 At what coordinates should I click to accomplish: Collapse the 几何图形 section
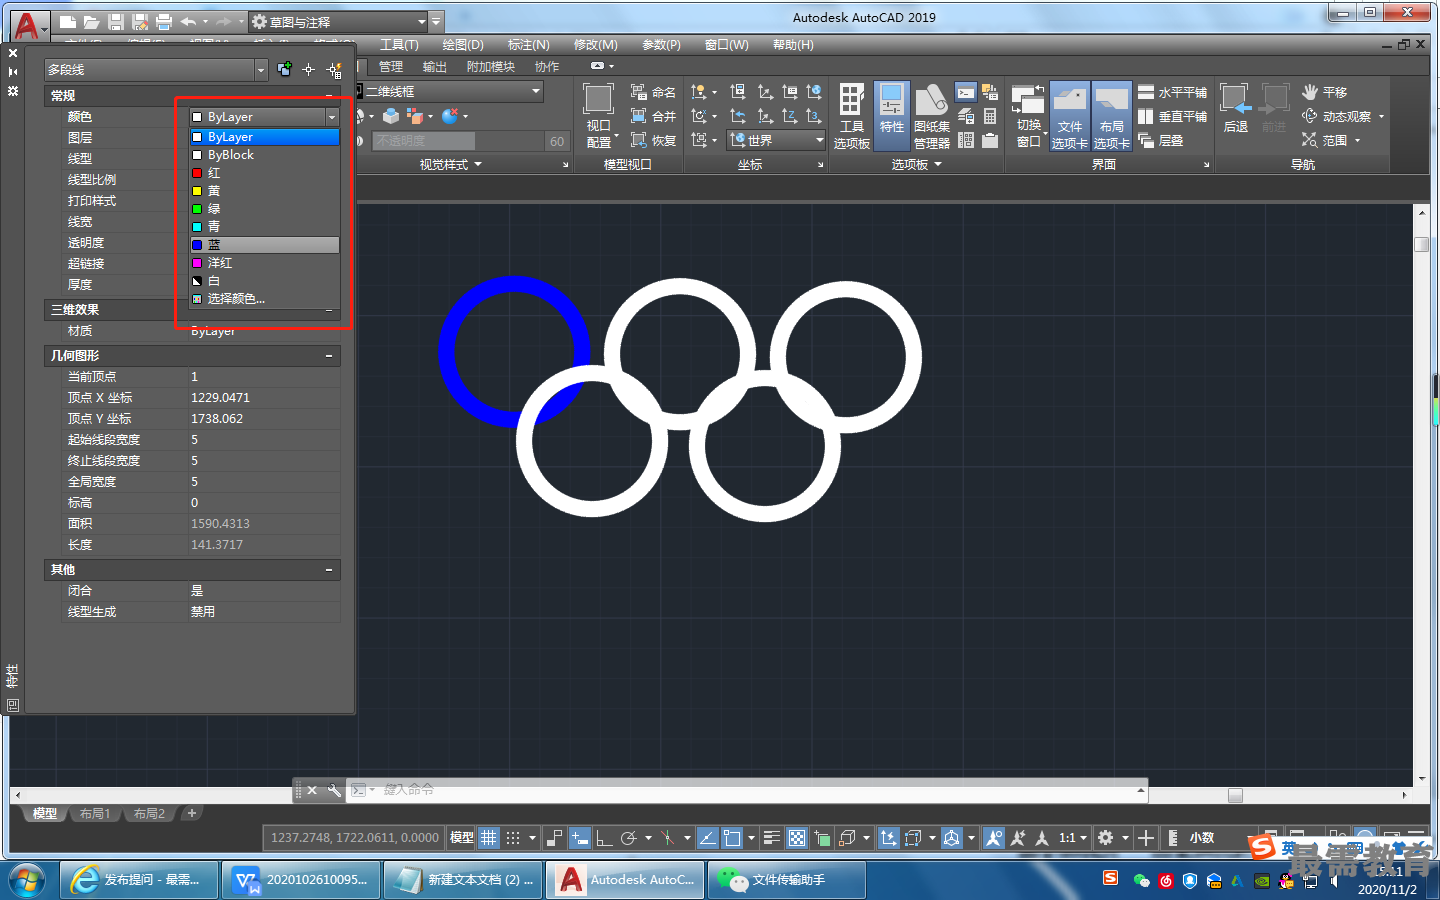(x=329, y=356)
